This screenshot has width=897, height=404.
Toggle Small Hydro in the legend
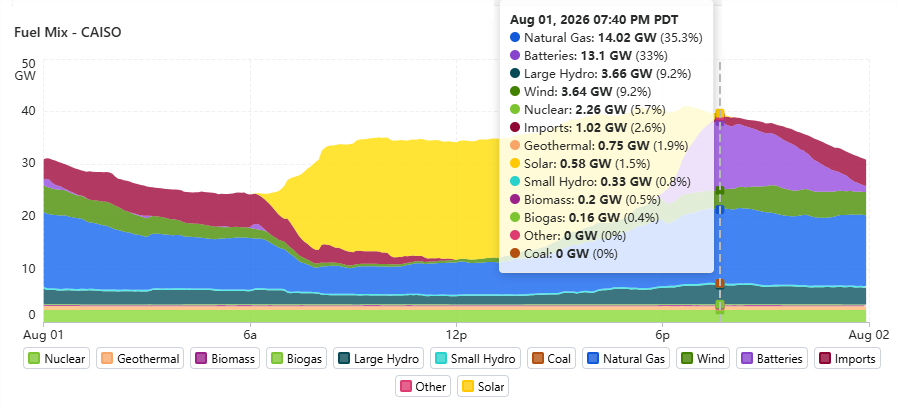(475, 359)
